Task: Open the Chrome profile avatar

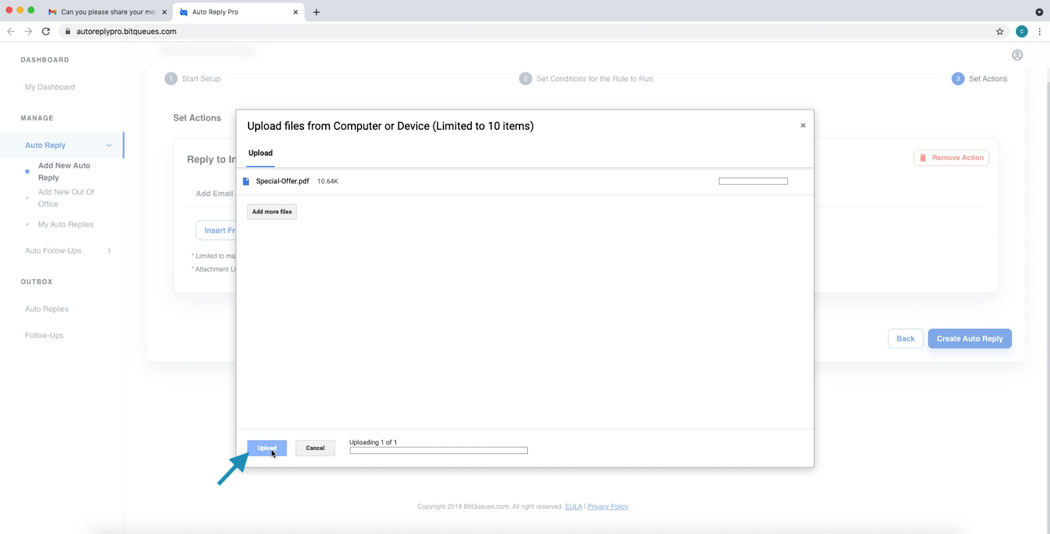Action: 1021,31
